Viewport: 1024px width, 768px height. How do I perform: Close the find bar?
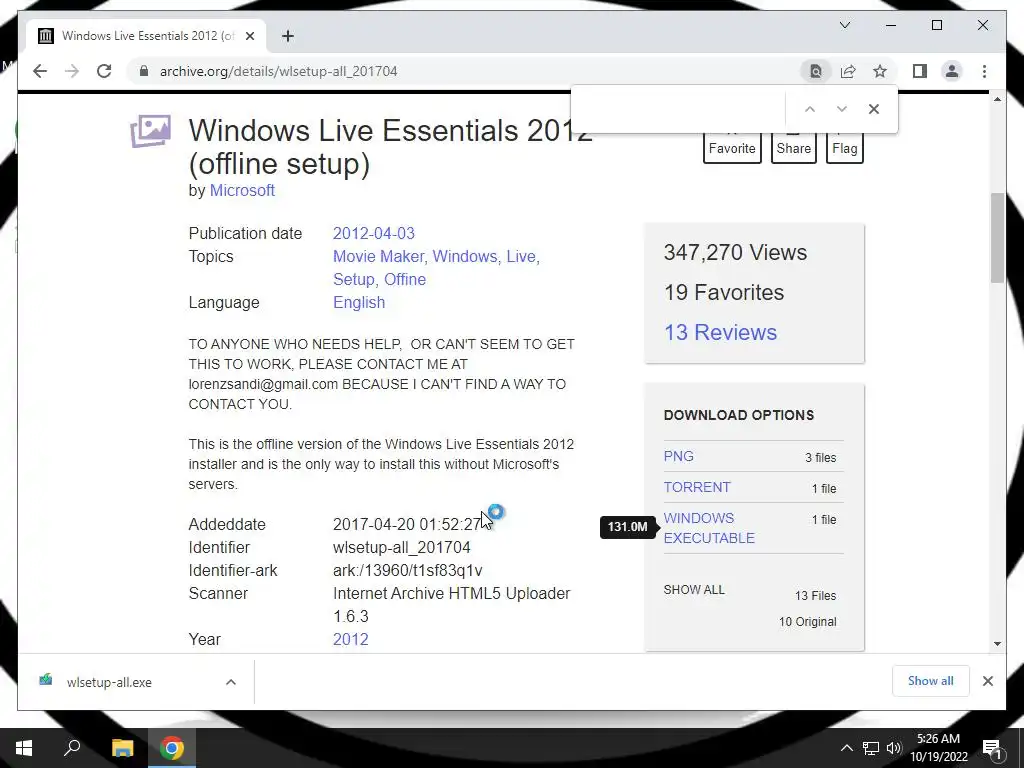[874, 109]
